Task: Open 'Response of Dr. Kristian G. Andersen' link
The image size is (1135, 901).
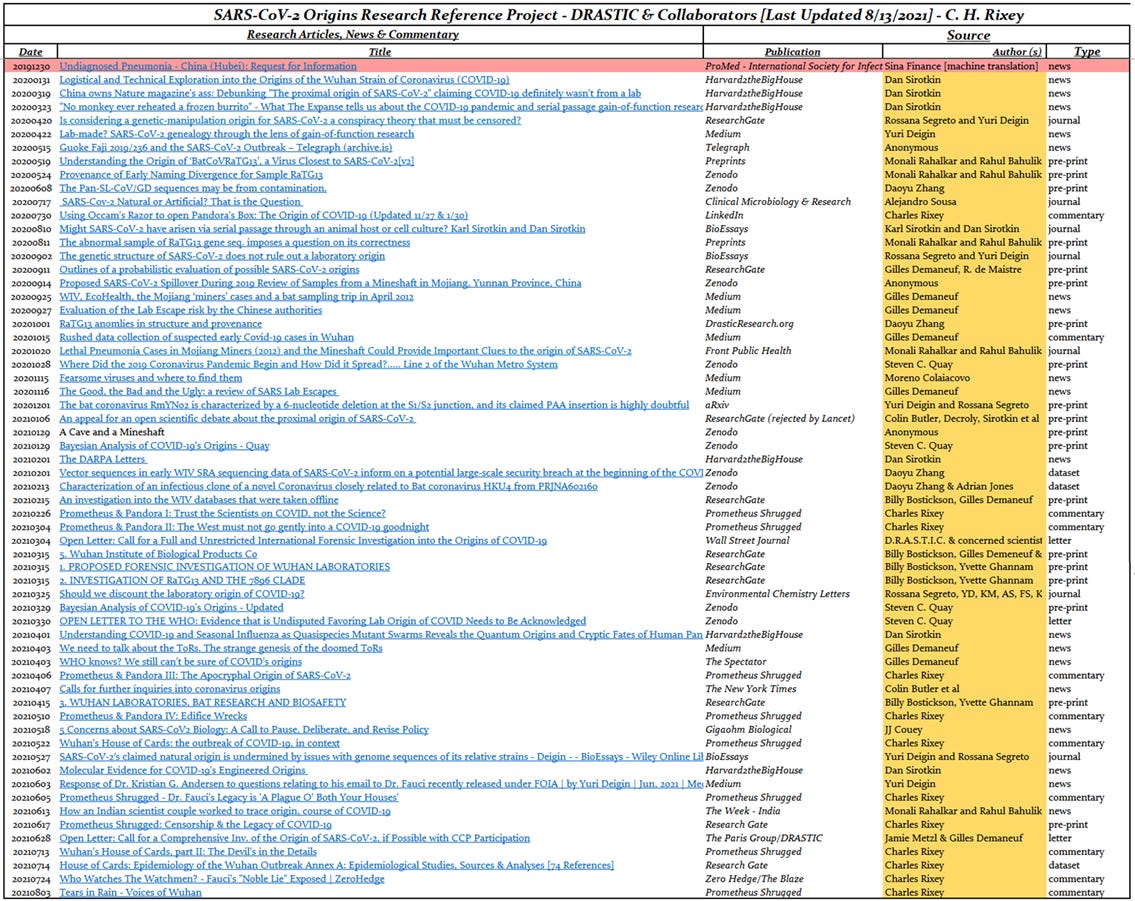Action: (x=381, y=784)
